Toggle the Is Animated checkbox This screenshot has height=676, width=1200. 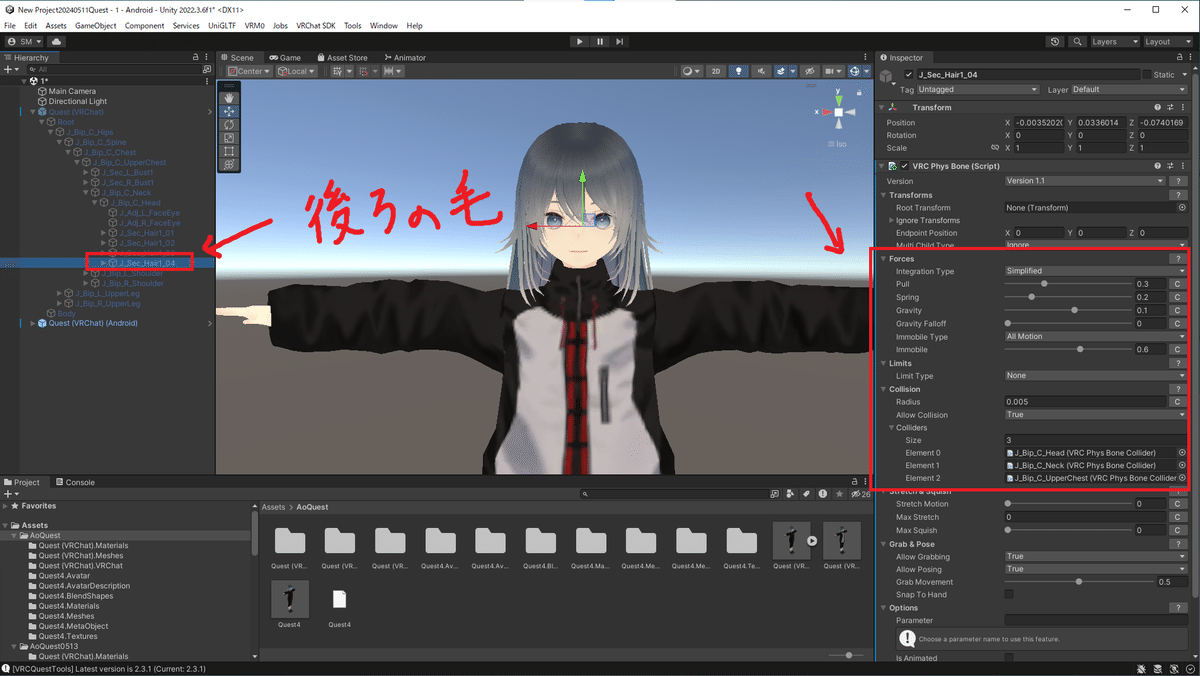pos(1009,657)
